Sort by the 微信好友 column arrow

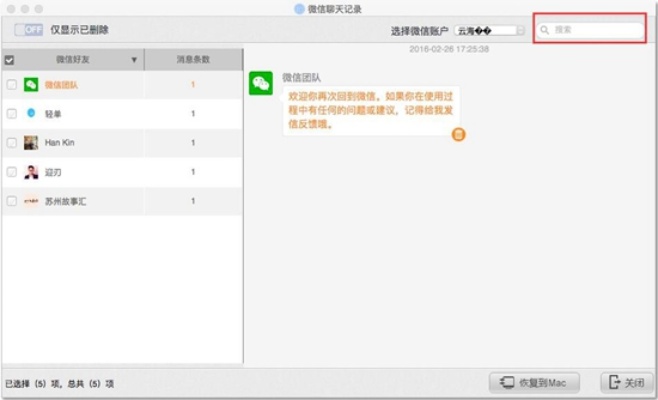134,60
